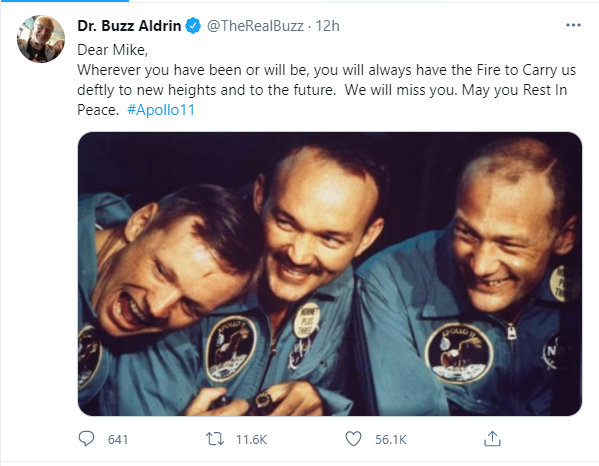Image resolution: width=599 pixels, height=466 pixels.
Task: Click the "May you Rest In" text line
Action: point(514,90)
